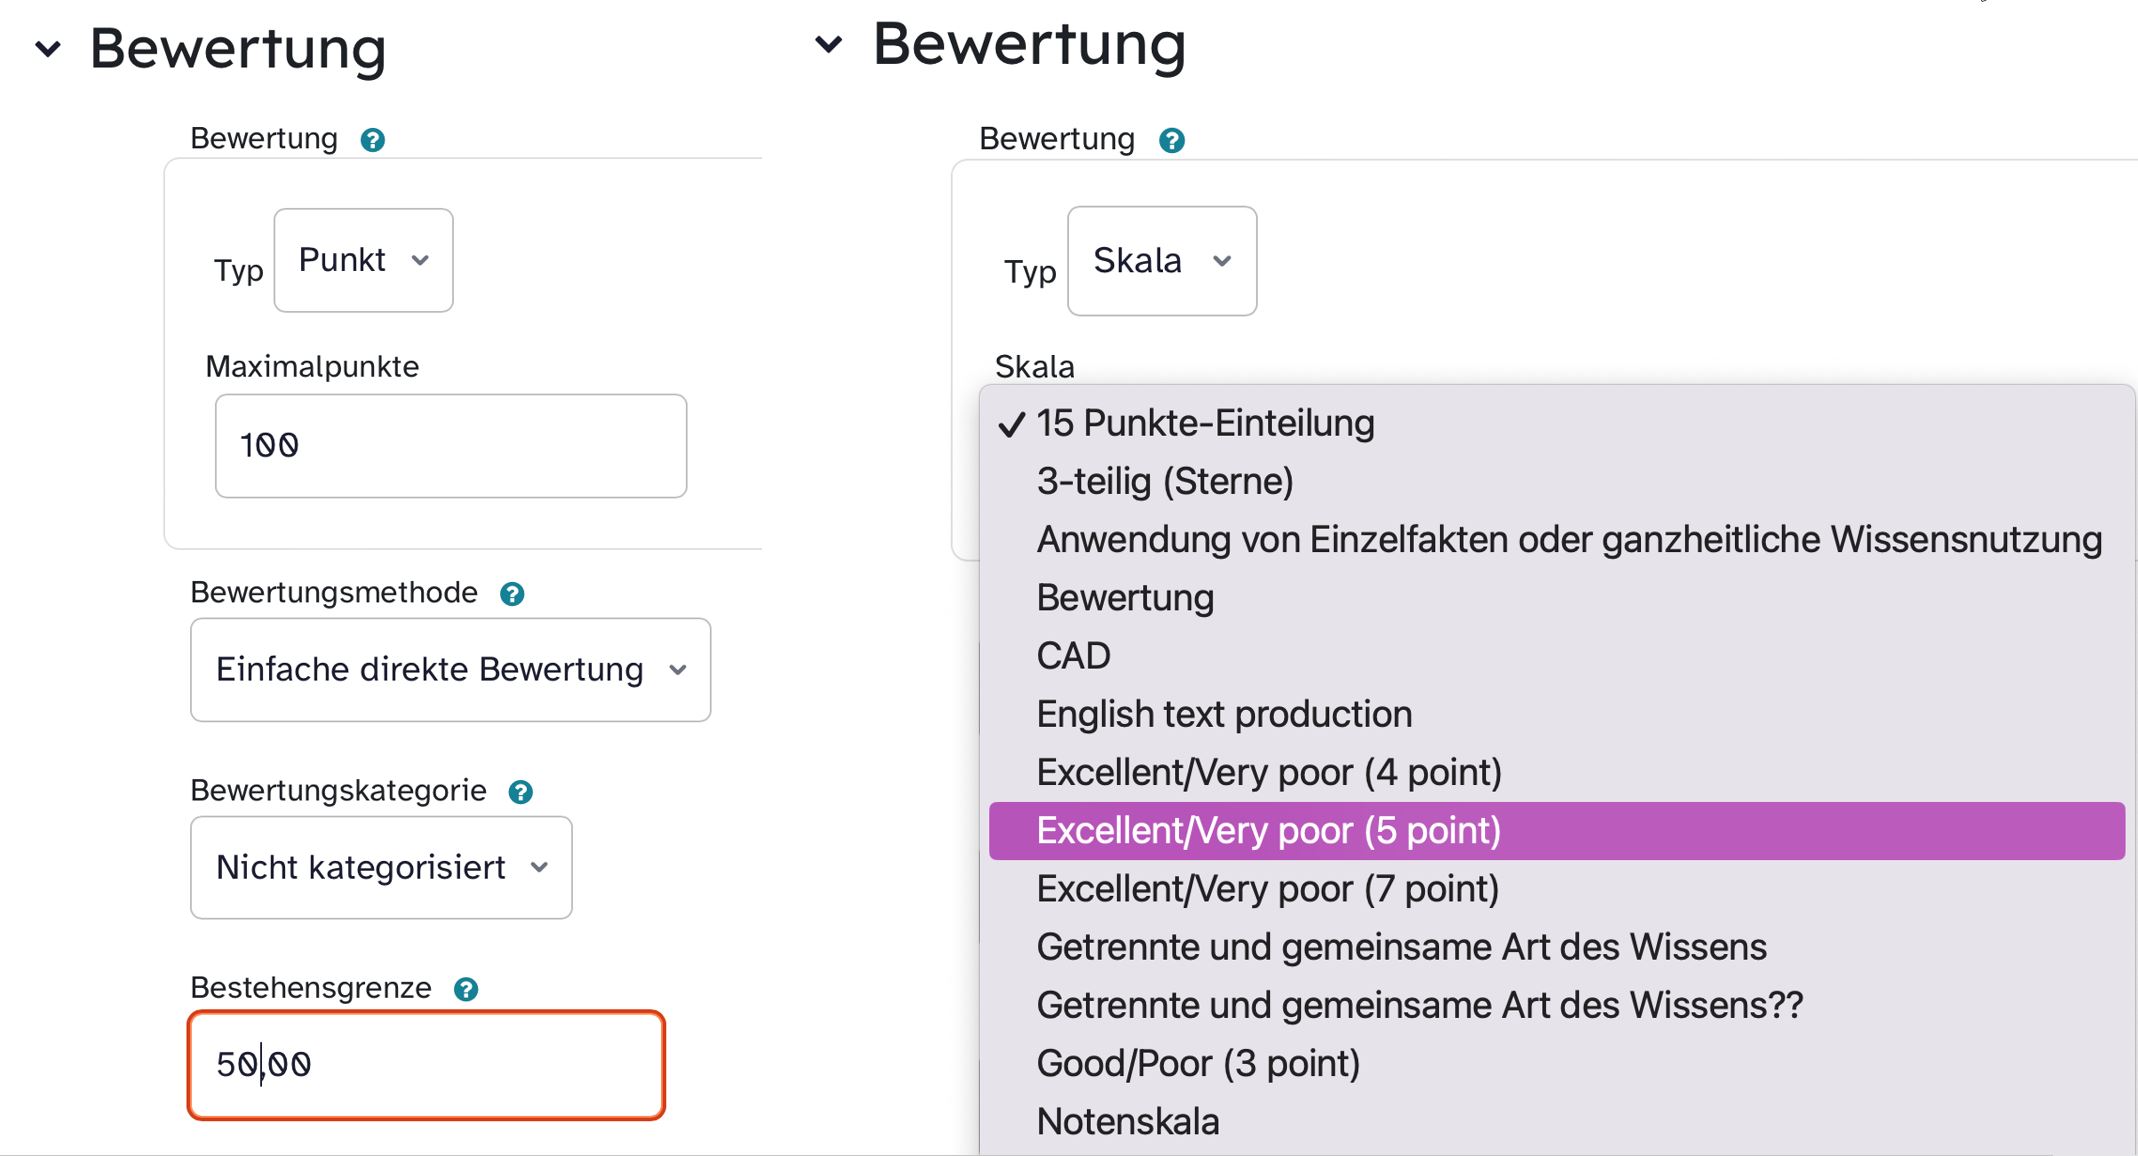Click help icon next to right Bewertung label
This screenshot has width=2138, height=1156.
(x=1171, y=141)
